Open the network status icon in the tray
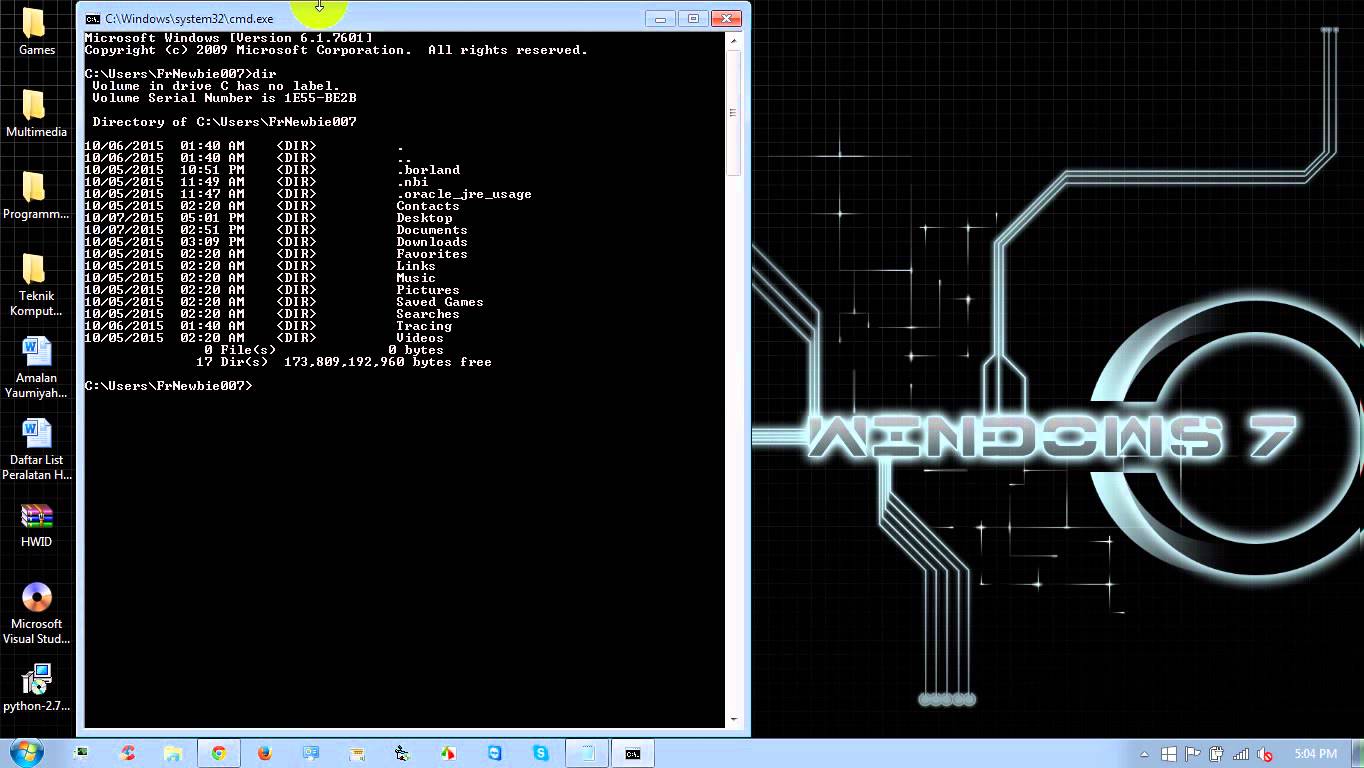Image resolution: width=1364 pixels, height=768 pixels. (1240, 753)
